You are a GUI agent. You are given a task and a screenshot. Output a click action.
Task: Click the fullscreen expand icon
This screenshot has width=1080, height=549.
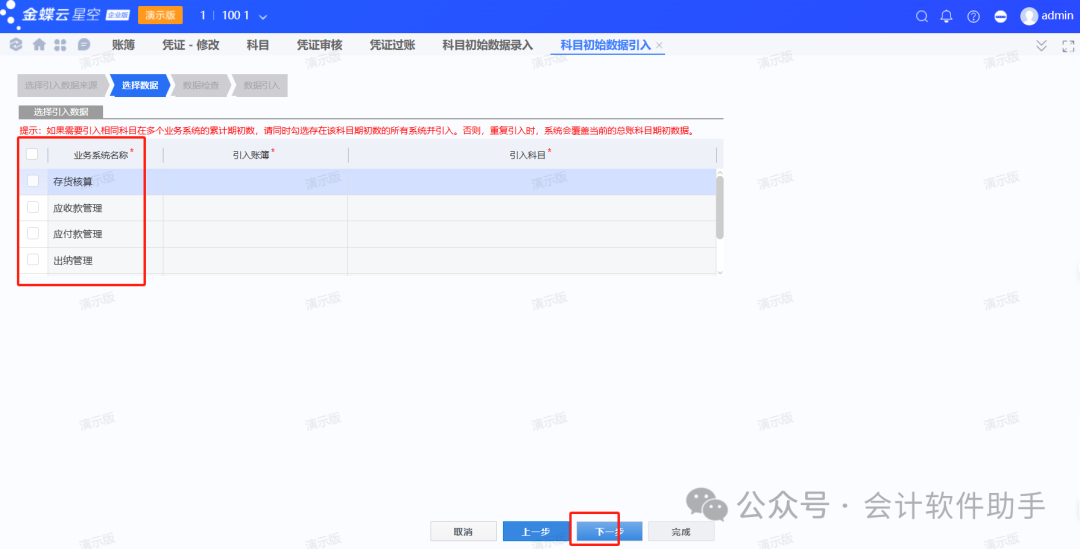click(x=1067, y=46)
